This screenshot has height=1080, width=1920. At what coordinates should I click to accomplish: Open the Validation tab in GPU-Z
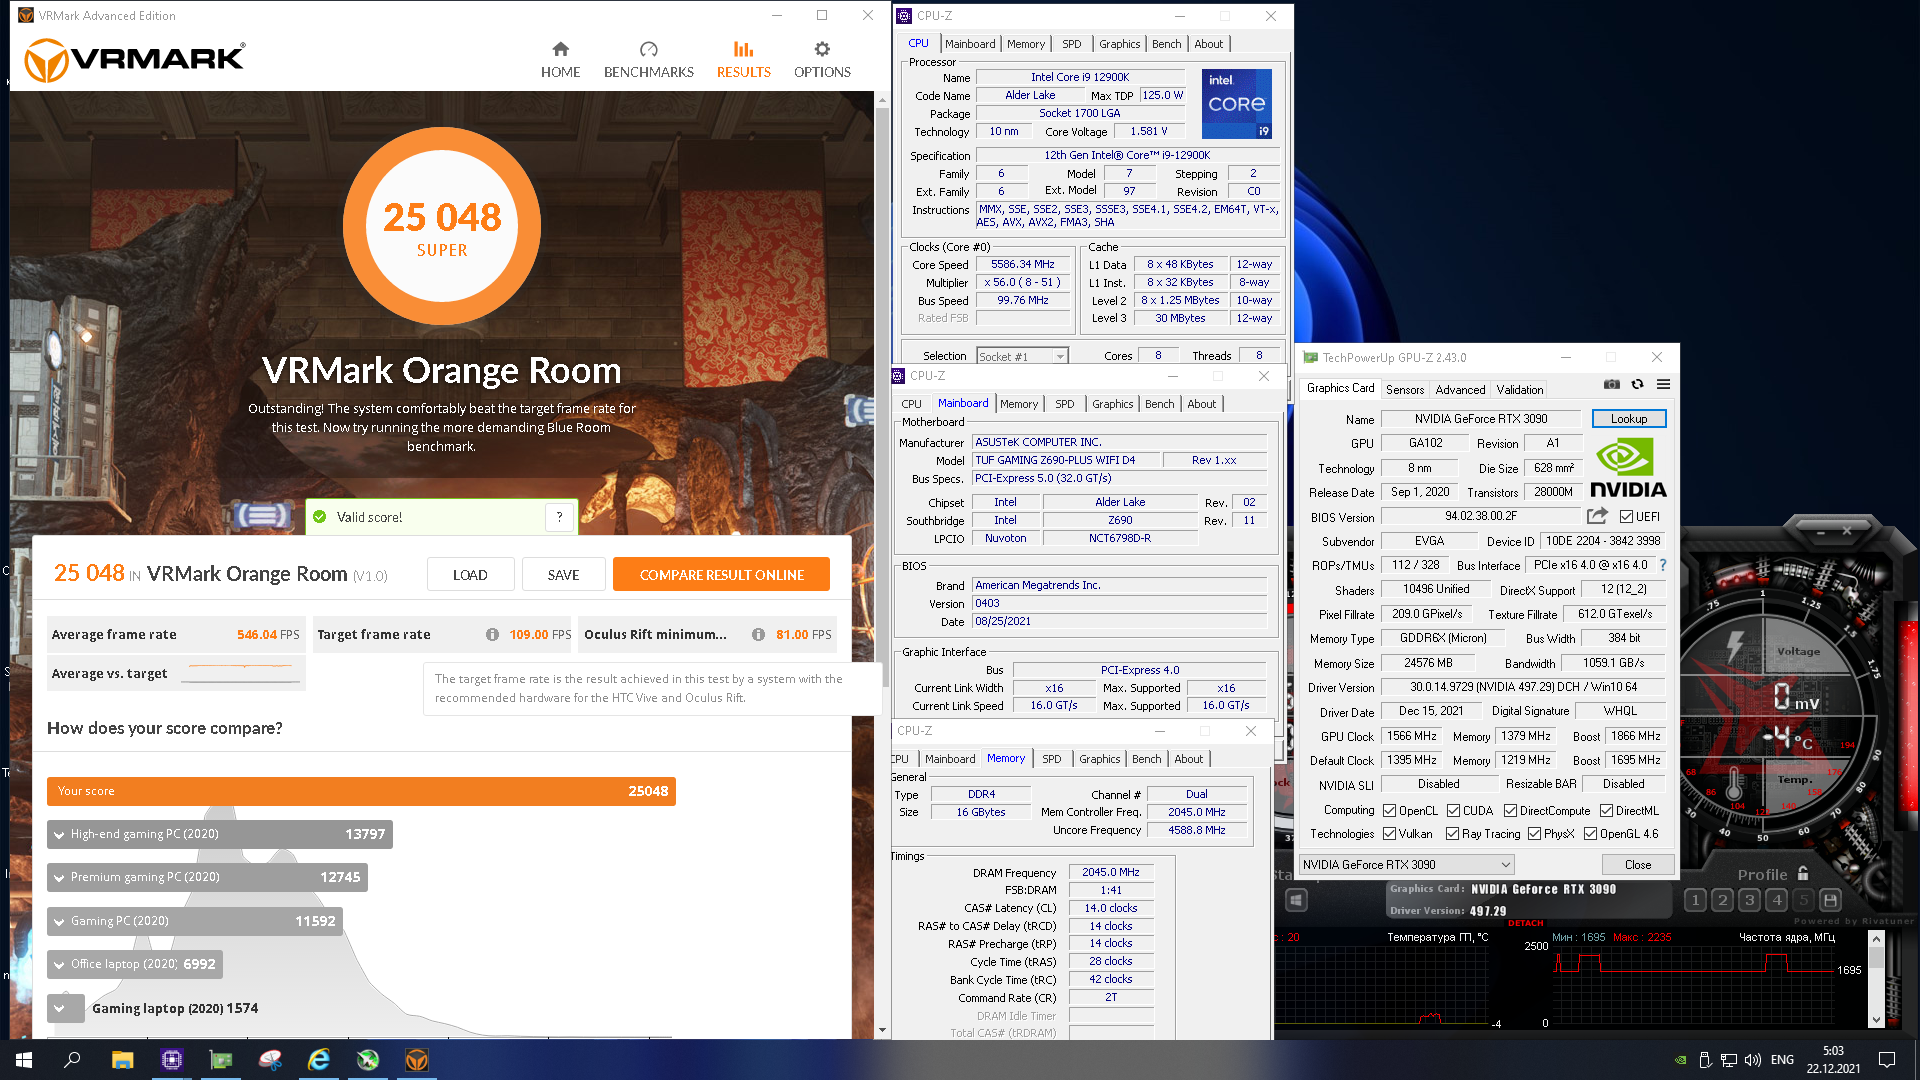coord(1519,390)
